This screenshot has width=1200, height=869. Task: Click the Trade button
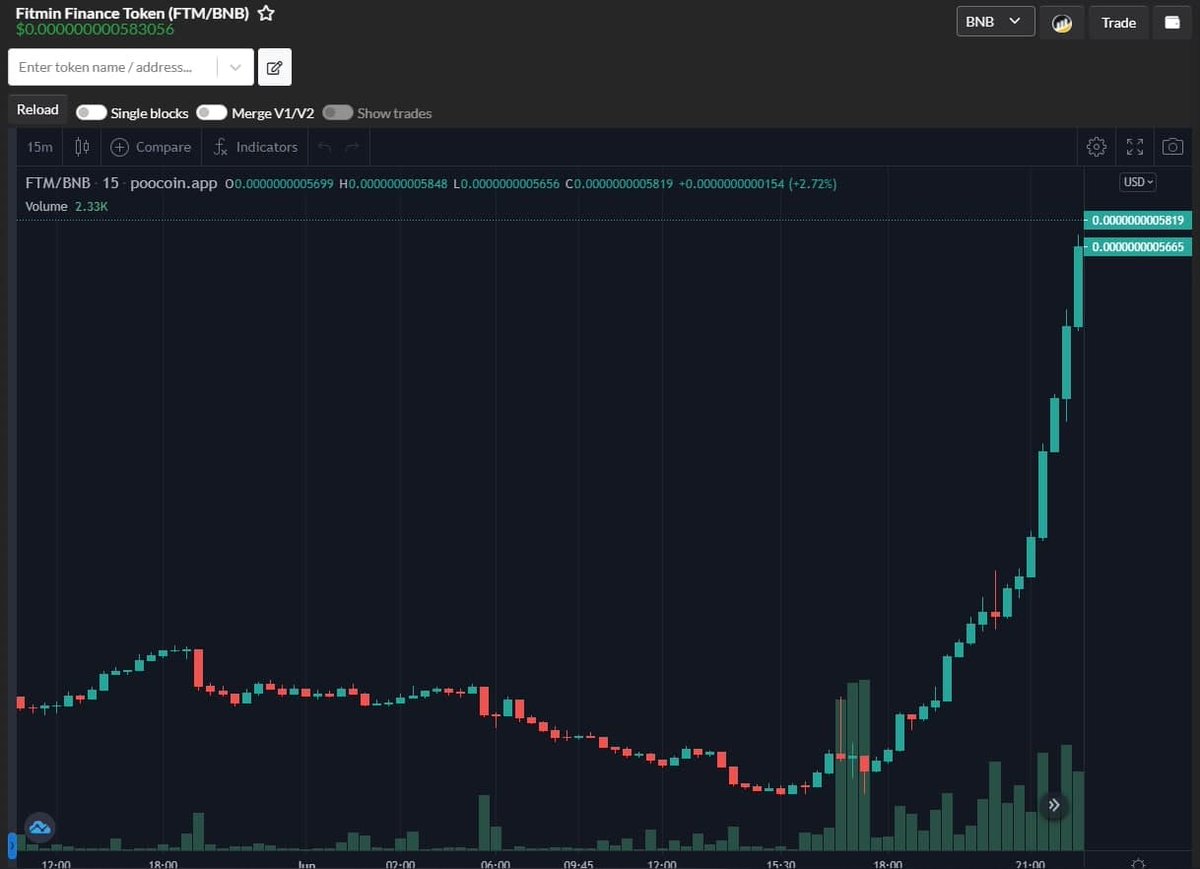[x=1118, y=22]
